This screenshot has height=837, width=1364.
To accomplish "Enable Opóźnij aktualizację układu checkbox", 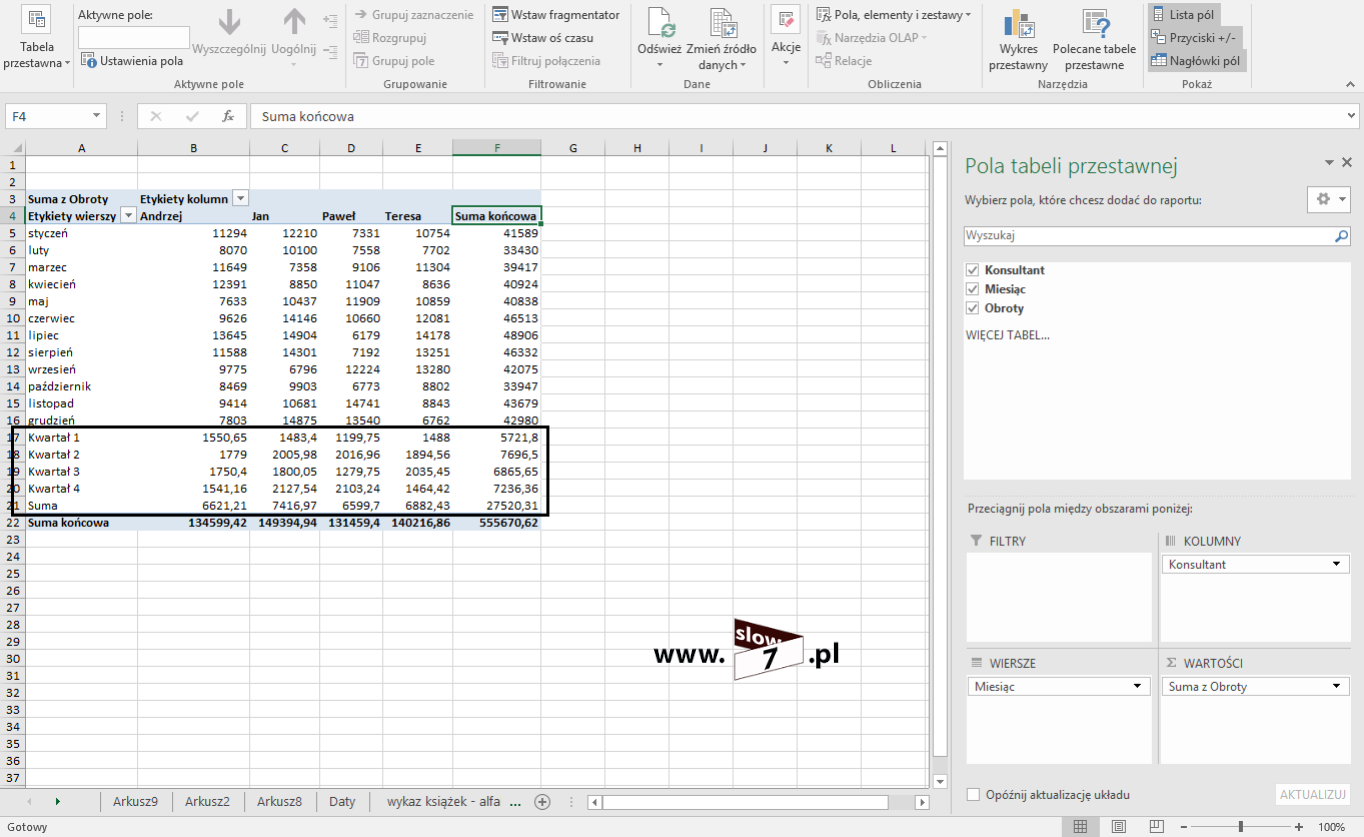I will pos(973,795).
